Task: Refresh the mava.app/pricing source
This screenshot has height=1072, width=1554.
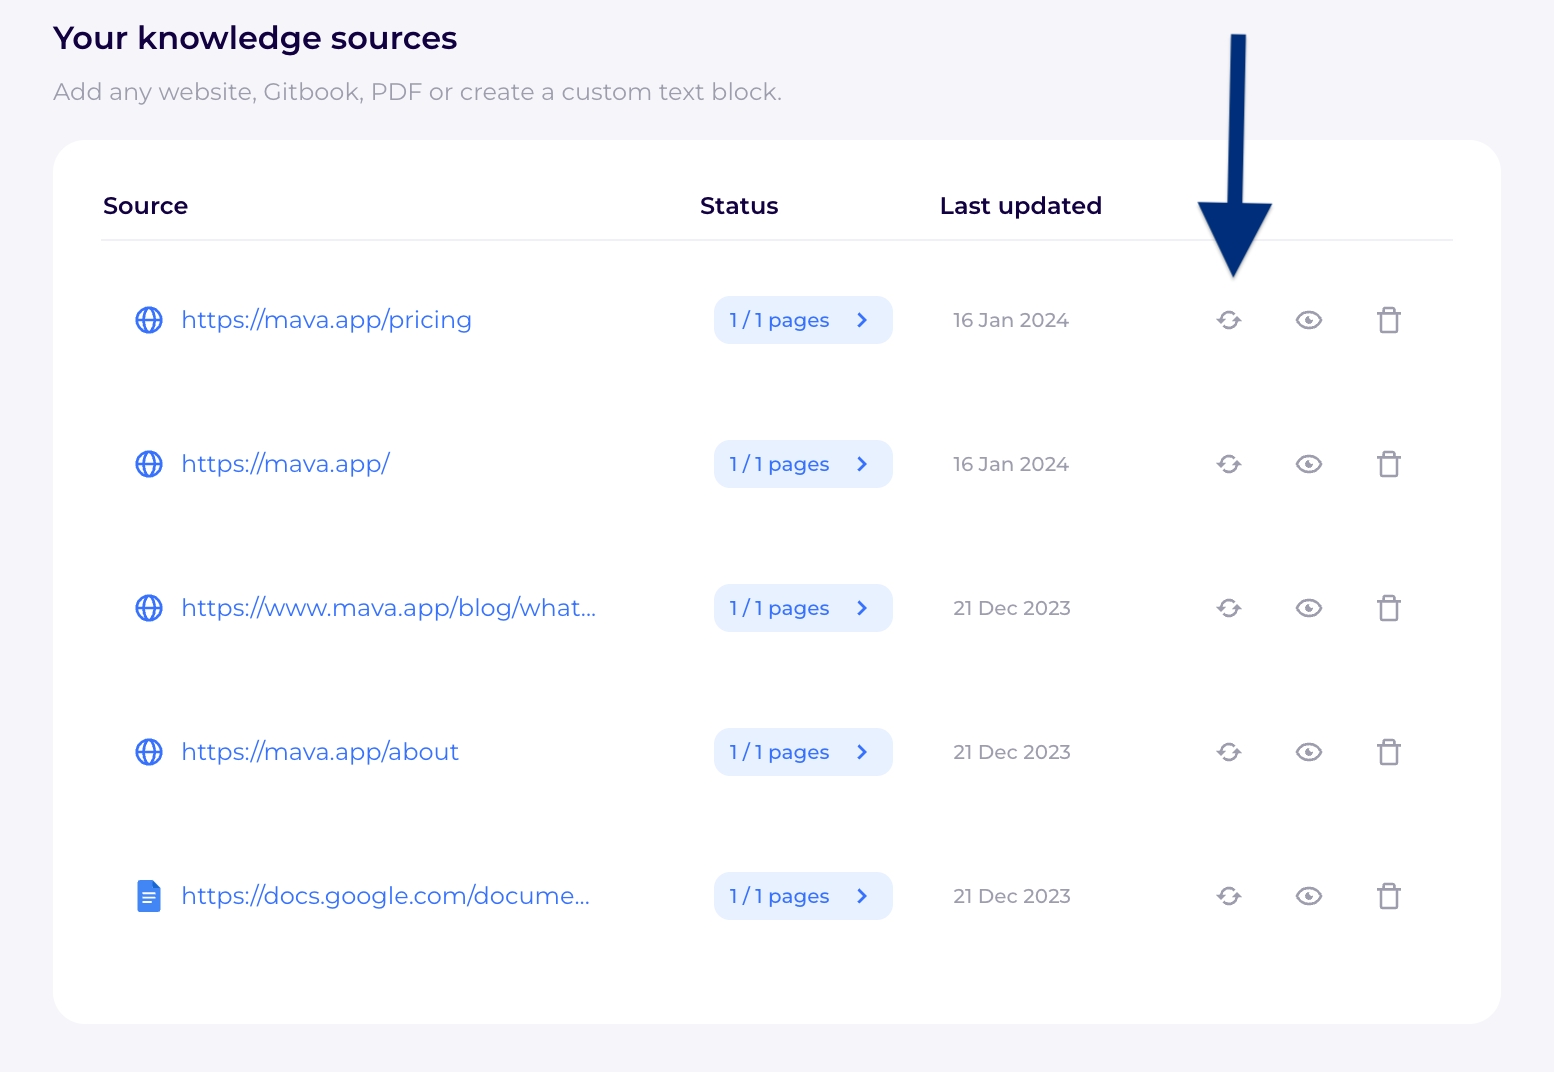Action: pos(1229,320)
